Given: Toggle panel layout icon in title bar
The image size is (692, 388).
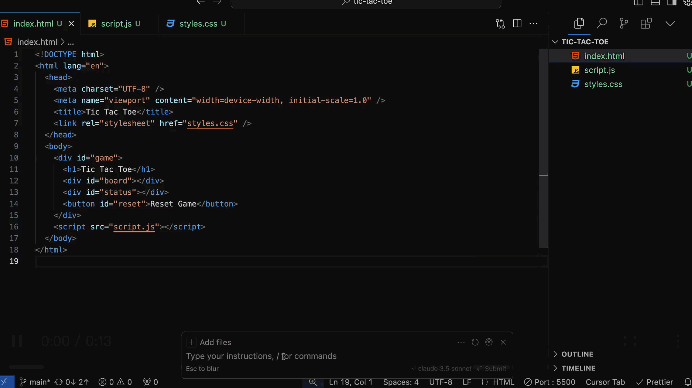Looking at the screenshot, I should 655,3.
